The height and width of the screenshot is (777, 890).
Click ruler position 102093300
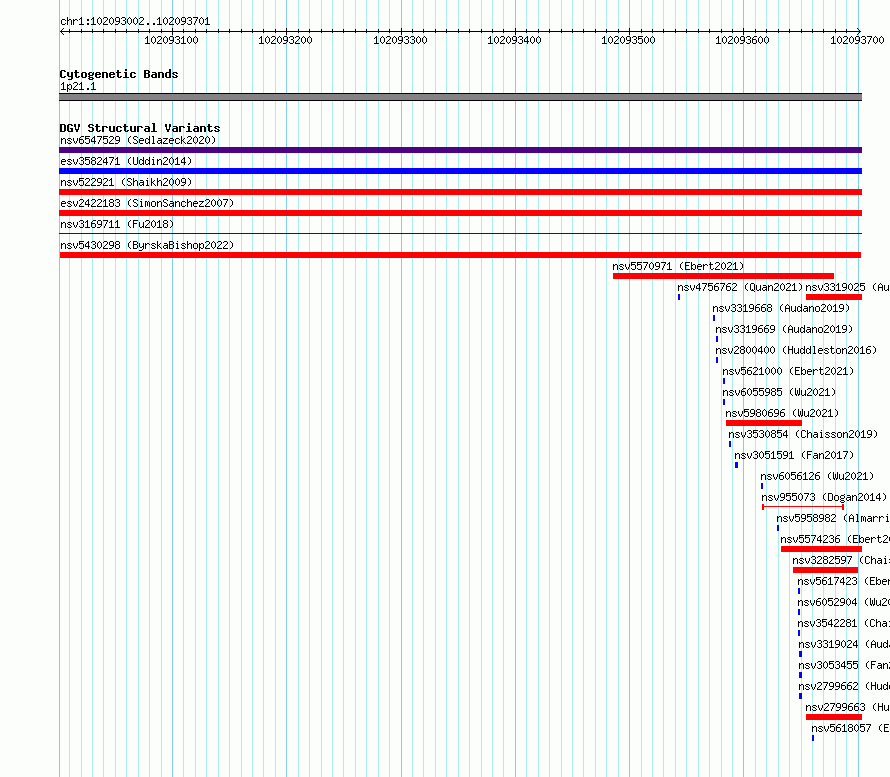[400, 40]
